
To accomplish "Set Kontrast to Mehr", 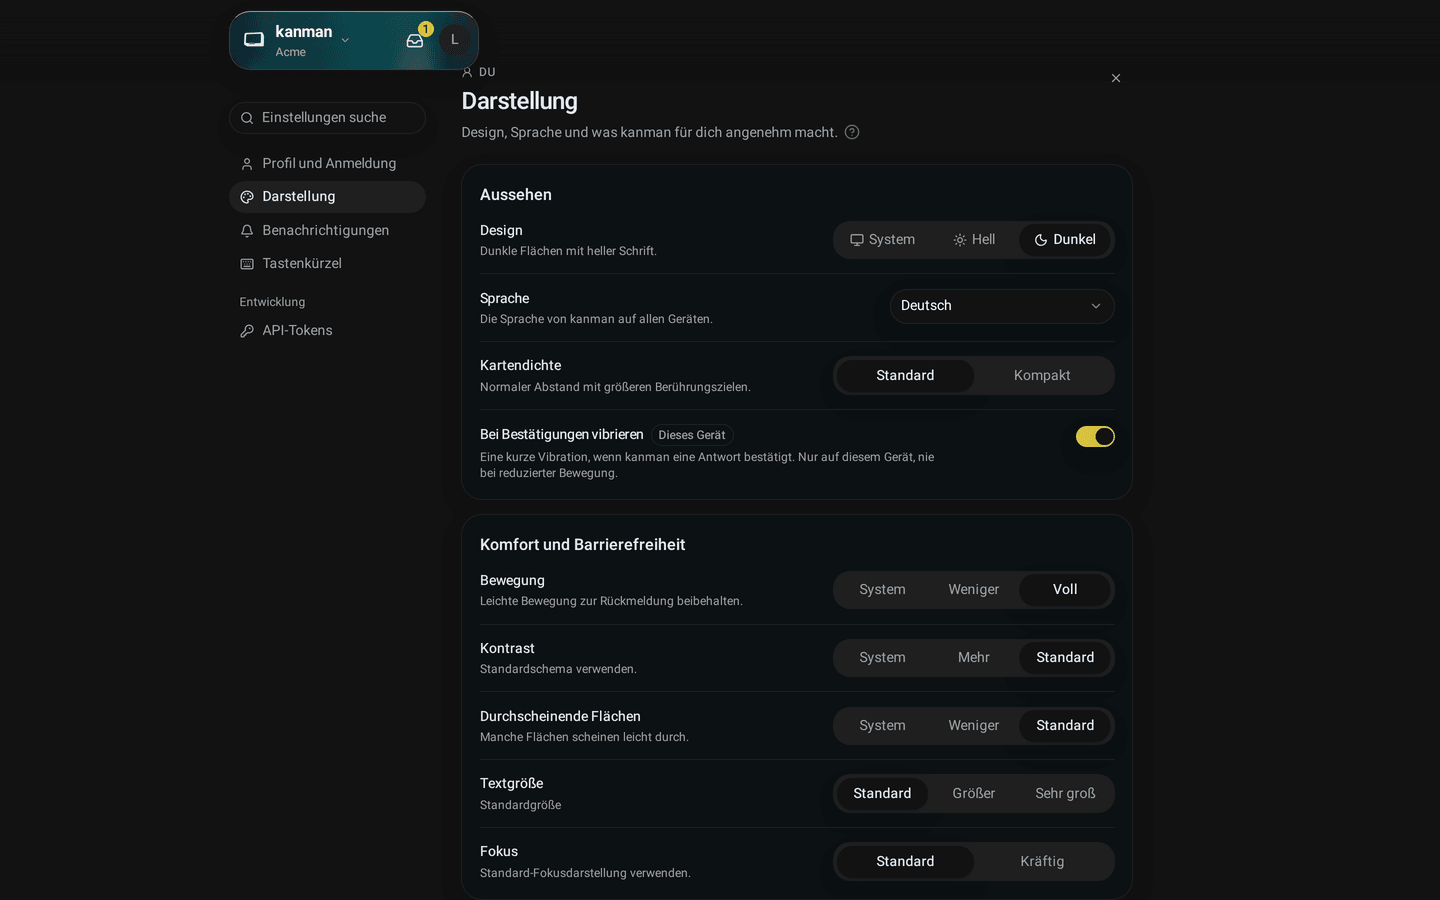I will 974,658.
